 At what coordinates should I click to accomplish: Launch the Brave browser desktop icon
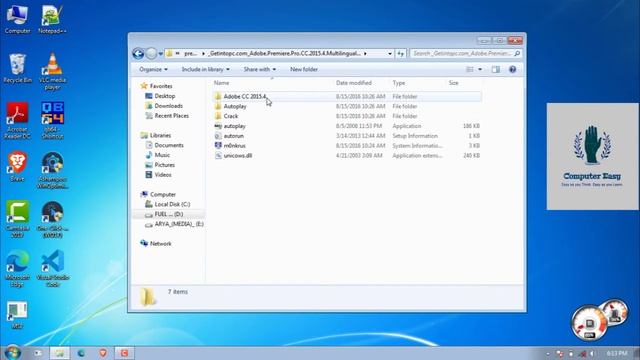(17, 167)
